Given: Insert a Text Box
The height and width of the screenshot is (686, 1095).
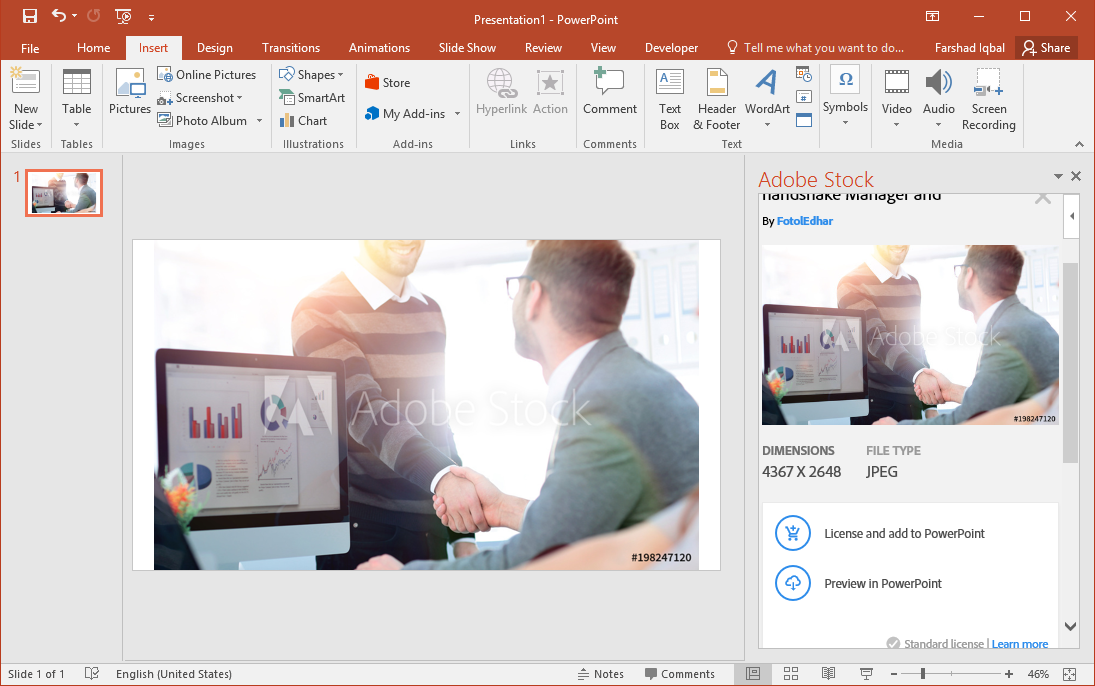Looking at the screenshot, I should point(670,100).
